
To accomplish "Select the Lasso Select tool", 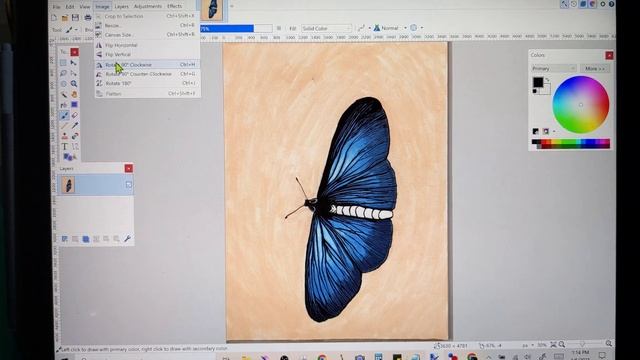I will click(x=63, y=73).
